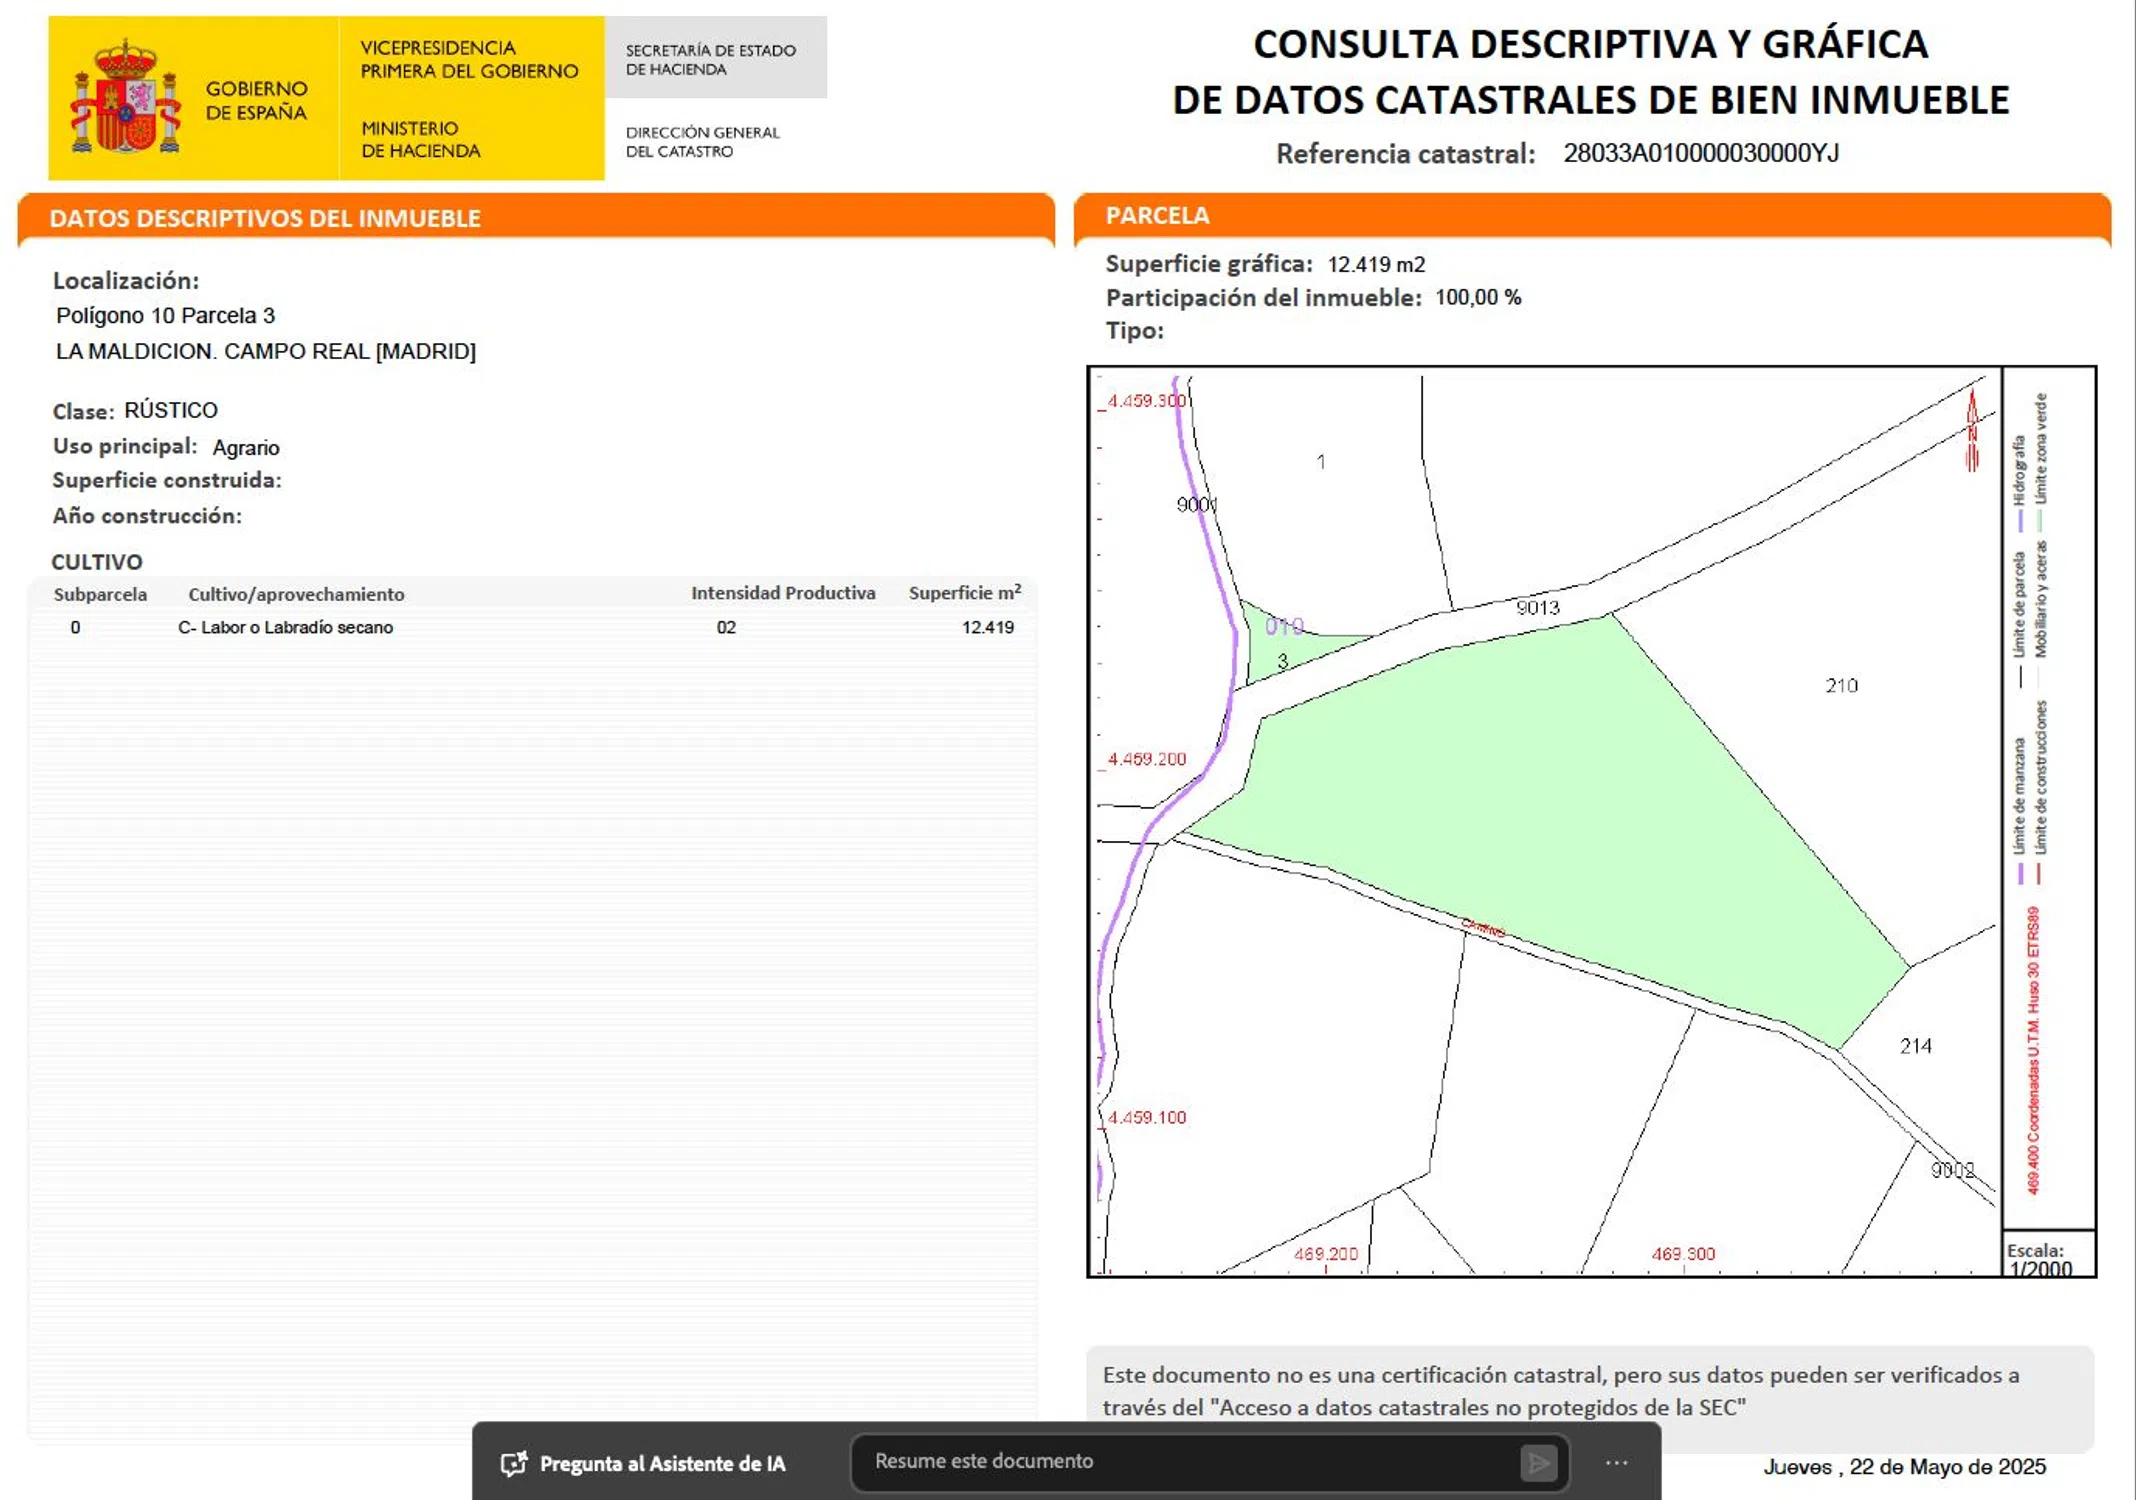Click 'Cultivo/aprovechamiento' column header
Image resolution: width=2136 pixels, height=1500 pixels.
[296, 594]
